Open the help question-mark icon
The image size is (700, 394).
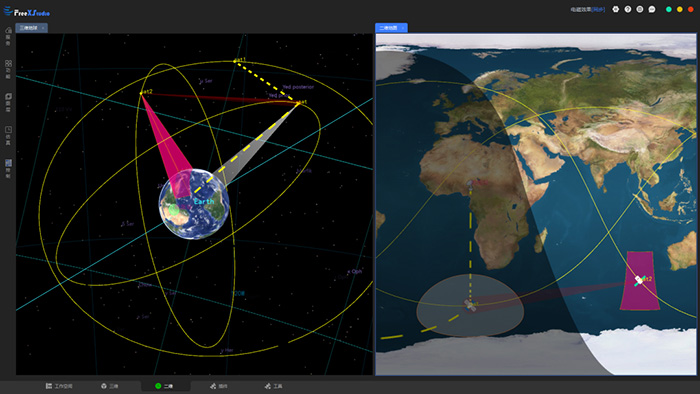(628, 9)
